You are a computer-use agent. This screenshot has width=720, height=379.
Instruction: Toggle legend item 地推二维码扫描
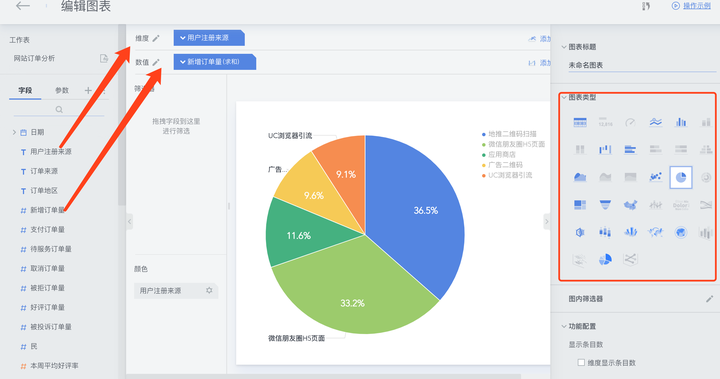(509, 134)
